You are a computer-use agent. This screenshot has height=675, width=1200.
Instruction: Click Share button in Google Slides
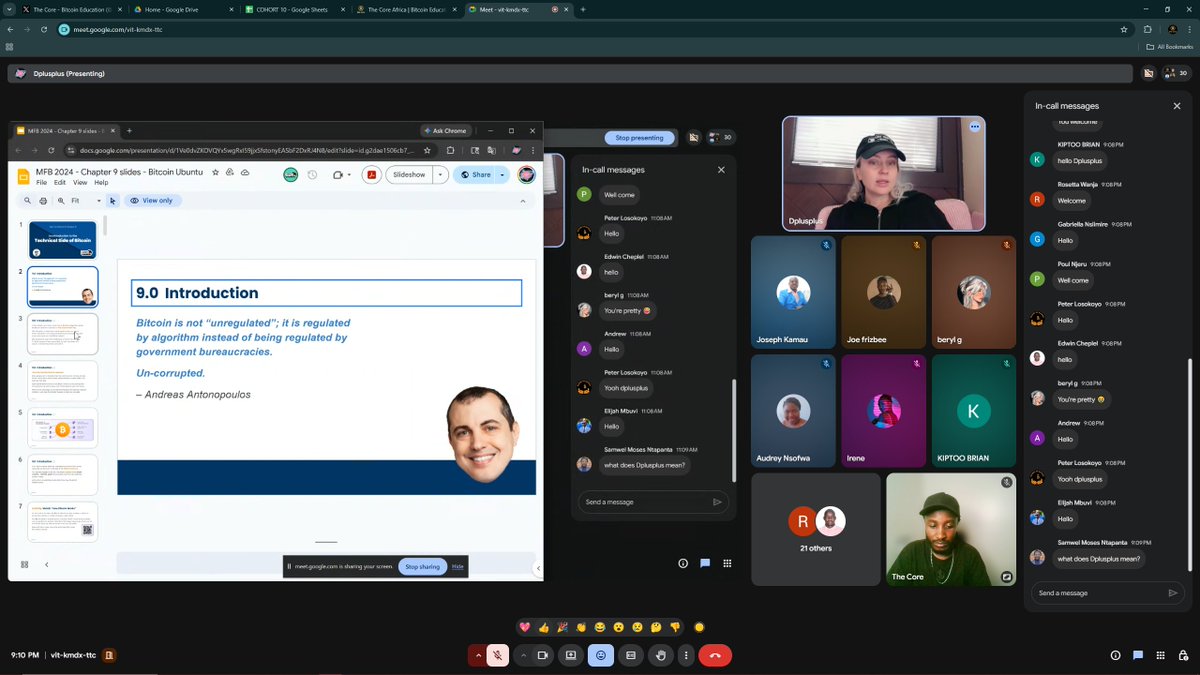click(x=475, y=174)
